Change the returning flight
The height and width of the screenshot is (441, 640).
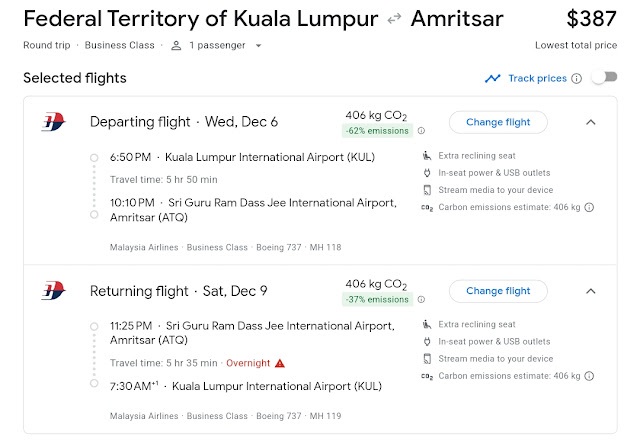click(498, 291)
